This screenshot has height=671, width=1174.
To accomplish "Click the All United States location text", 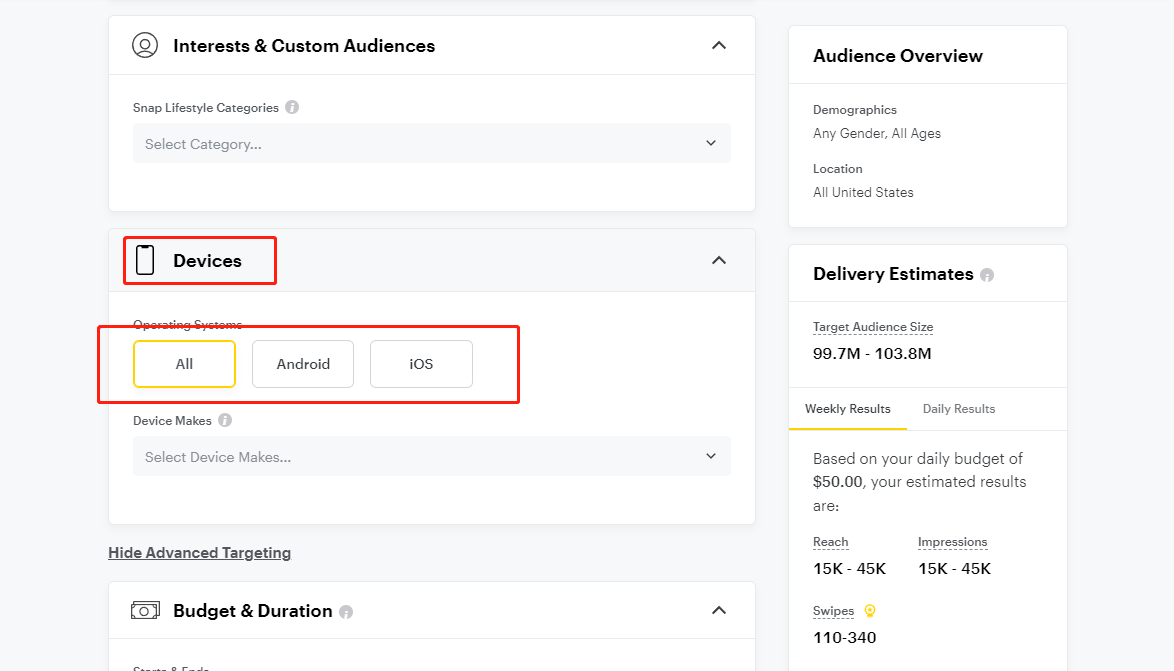I will click(x=863, y=192).
